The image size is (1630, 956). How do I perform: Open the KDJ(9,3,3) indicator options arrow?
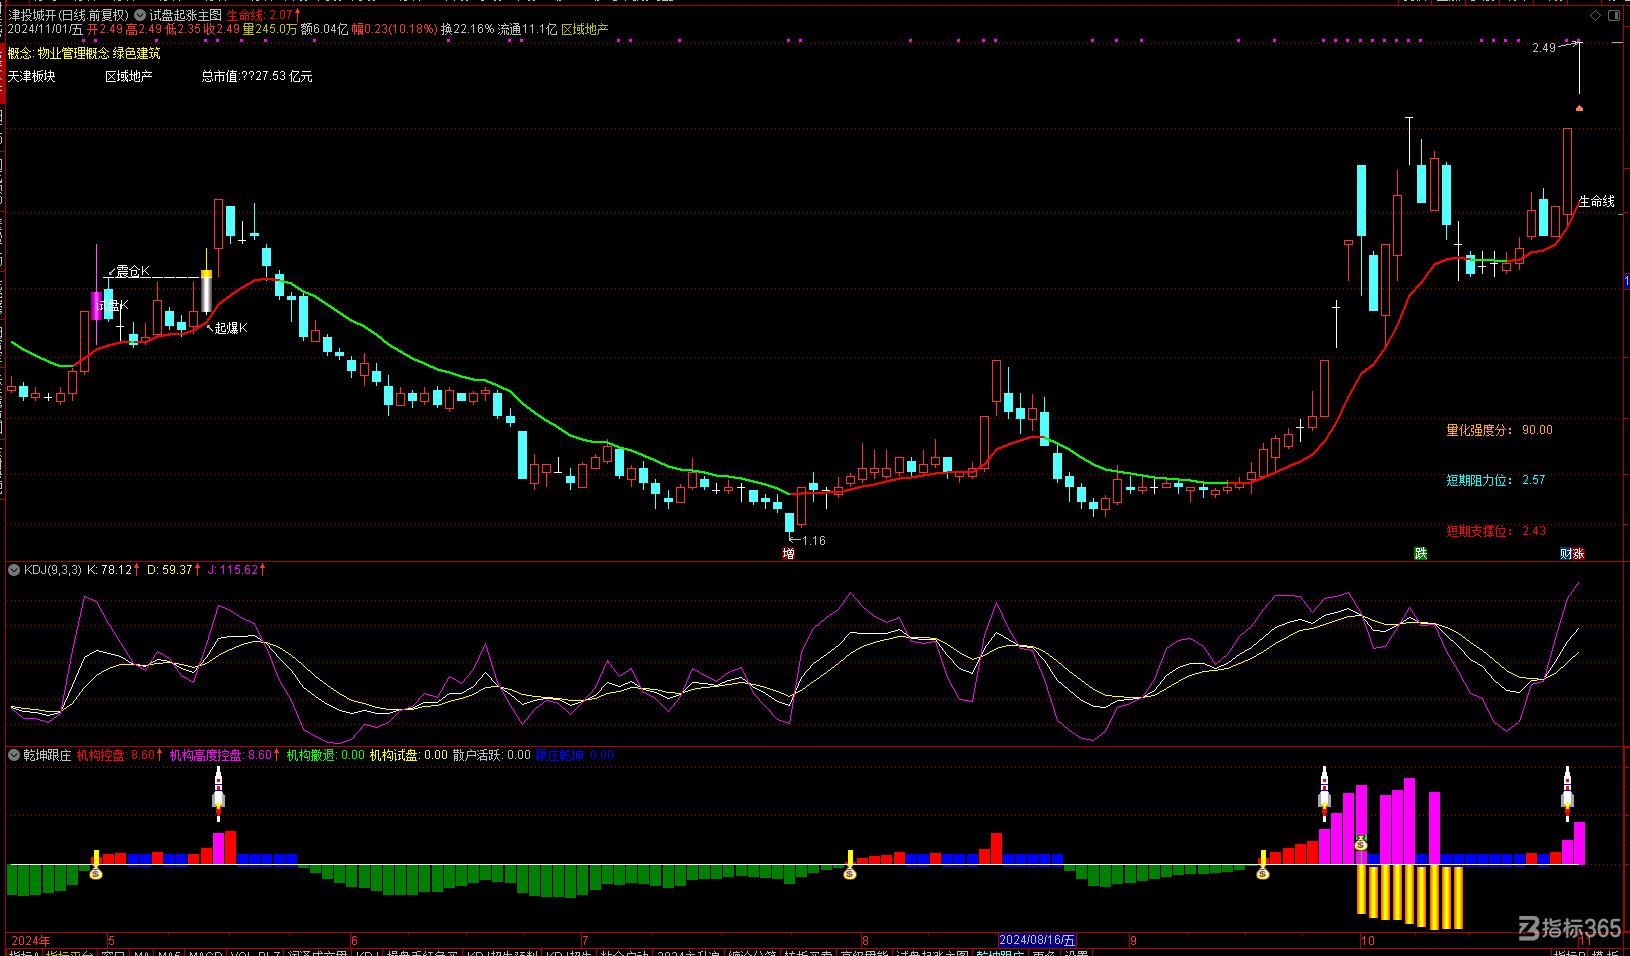click(14, 570)
